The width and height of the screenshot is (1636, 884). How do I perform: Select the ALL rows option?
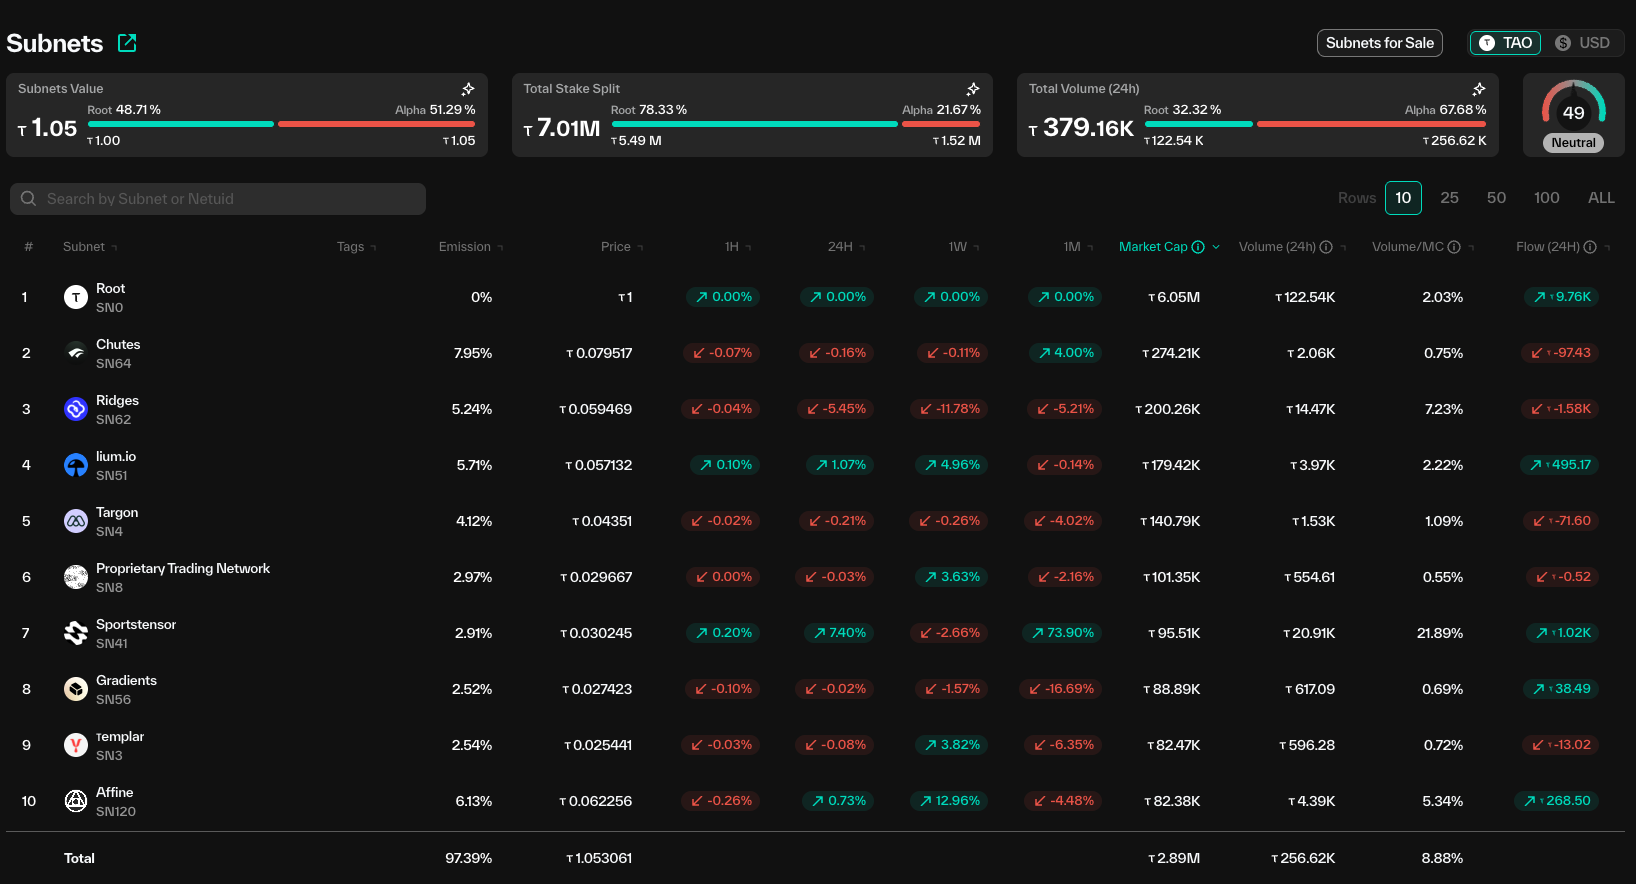coord(1601,198)
